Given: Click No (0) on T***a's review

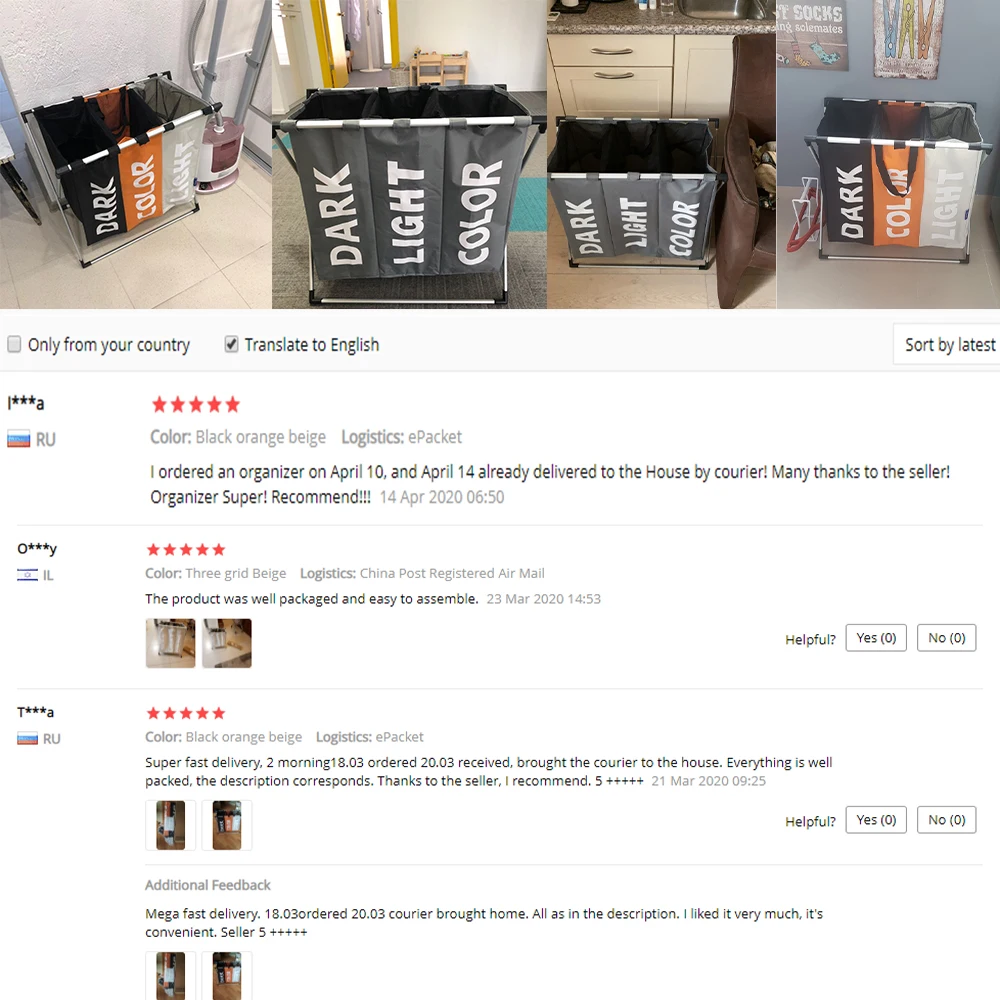Looking at the screenshot, I should coord(946,820).
